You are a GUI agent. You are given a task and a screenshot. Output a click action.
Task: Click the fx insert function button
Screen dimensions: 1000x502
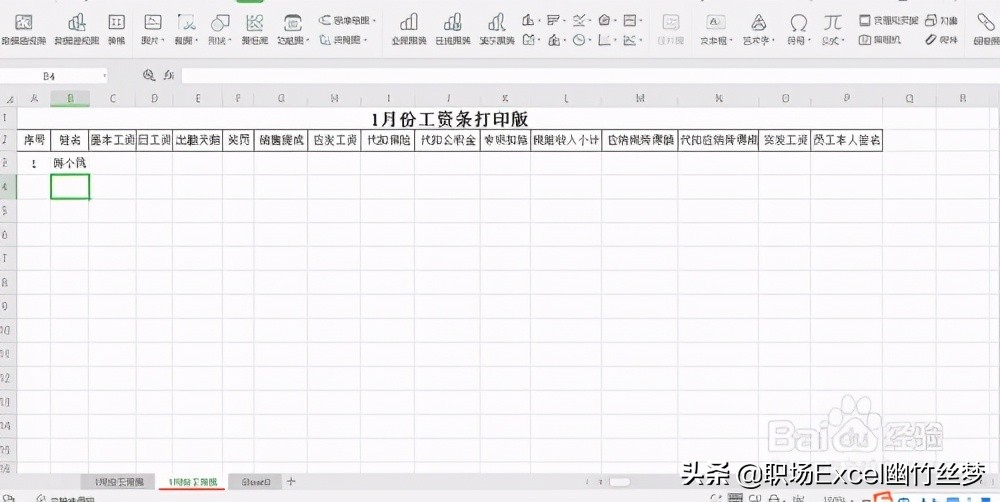[169, 75]
